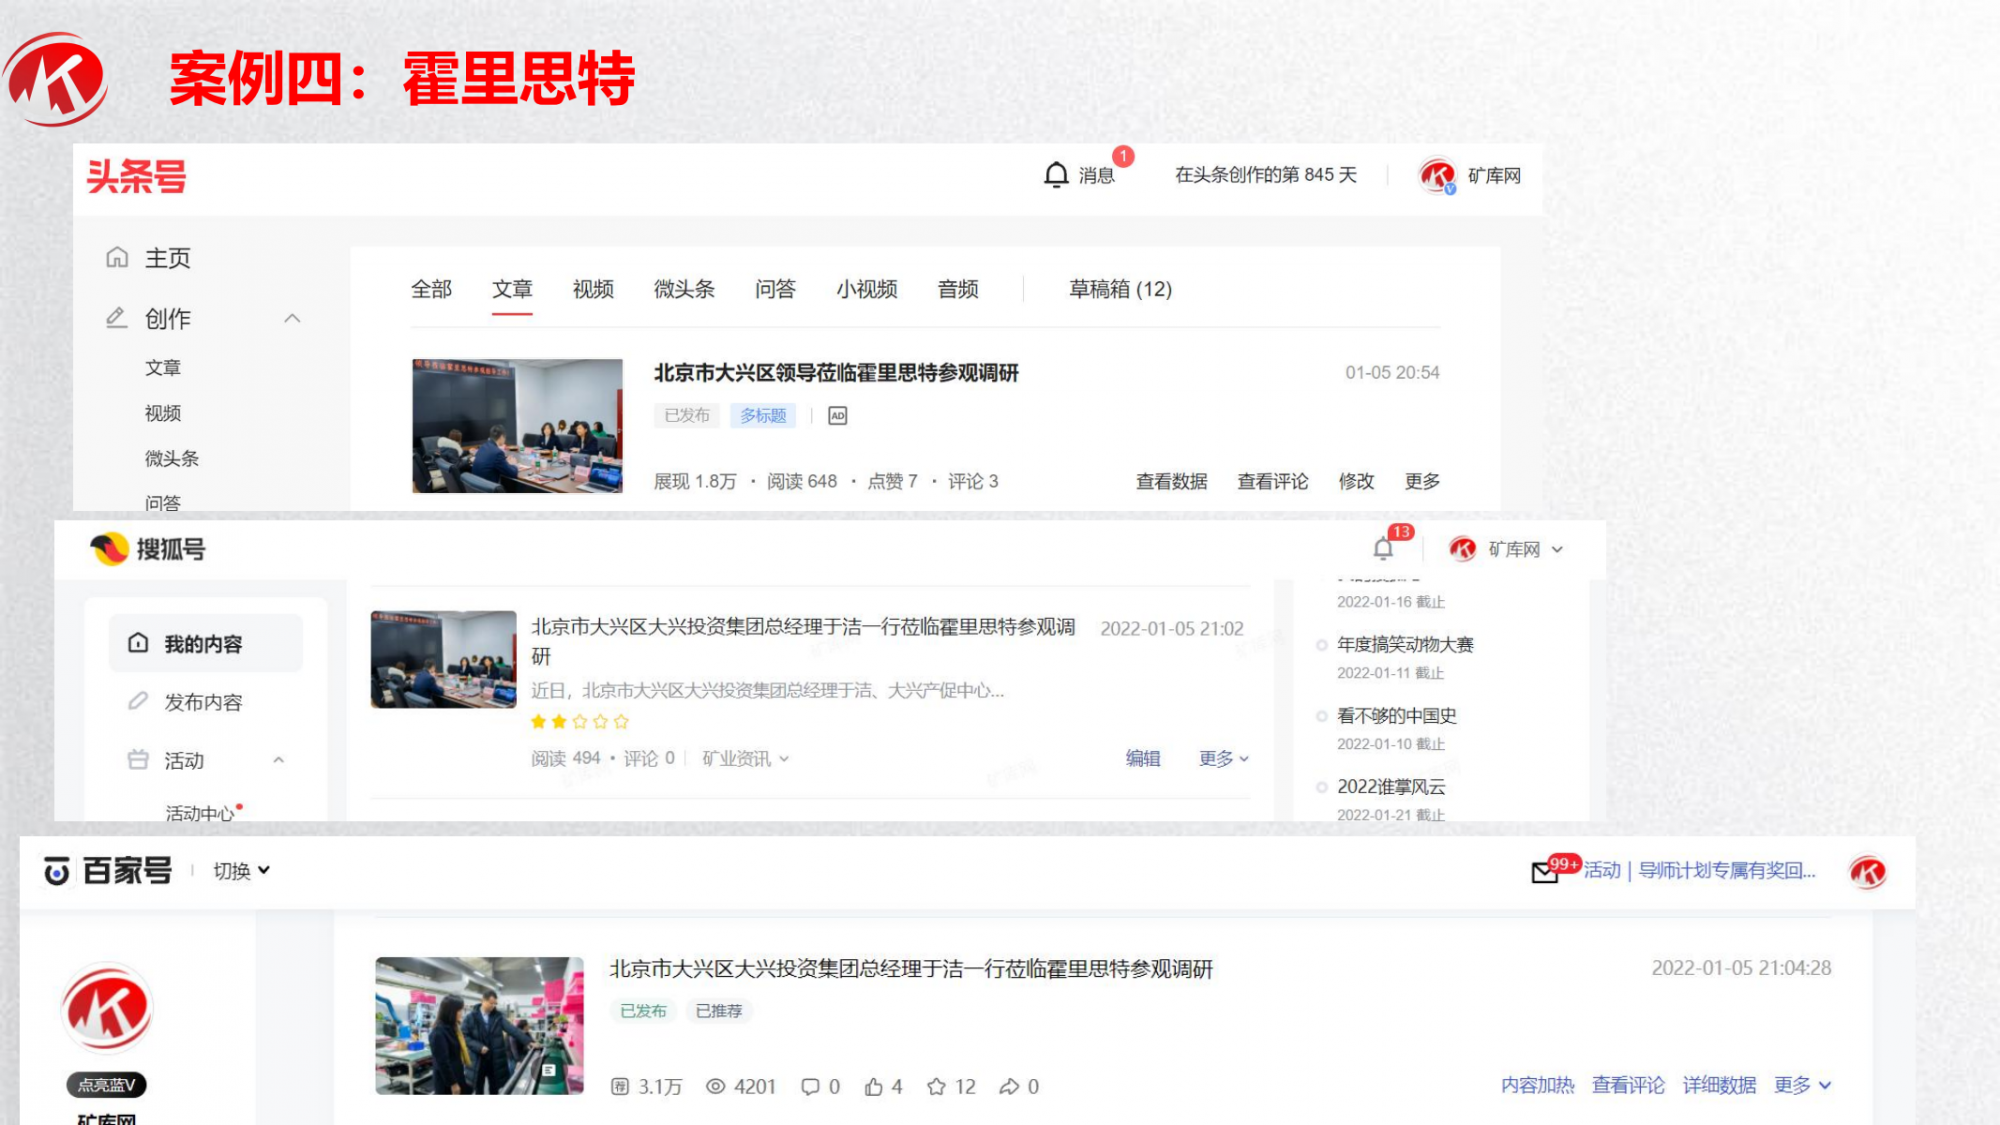Click the icon beside 我的内容
The width and height of the screenshot is (2000, 1125).
coord(138,643)
